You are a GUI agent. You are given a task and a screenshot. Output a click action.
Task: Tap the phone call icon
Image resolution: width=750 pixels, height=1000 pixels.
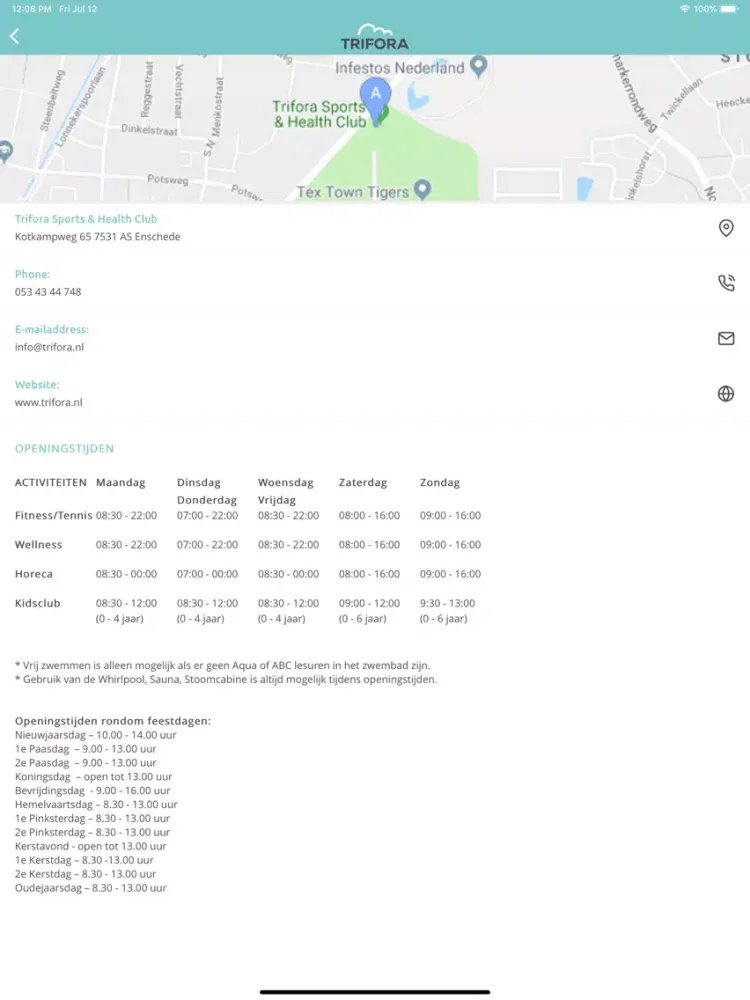[x=726, y=283]
